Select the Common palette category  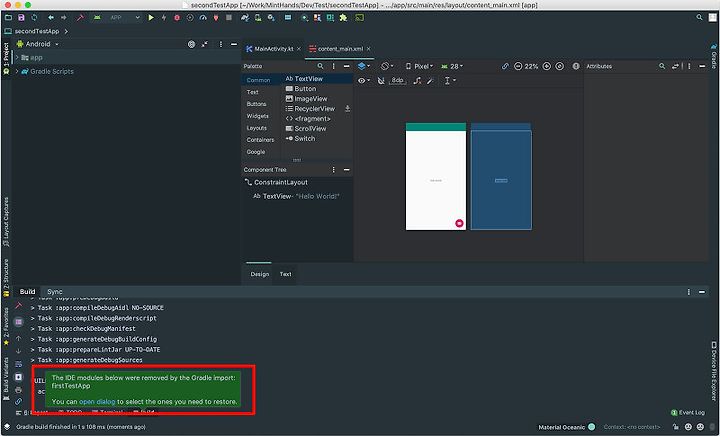258,80
